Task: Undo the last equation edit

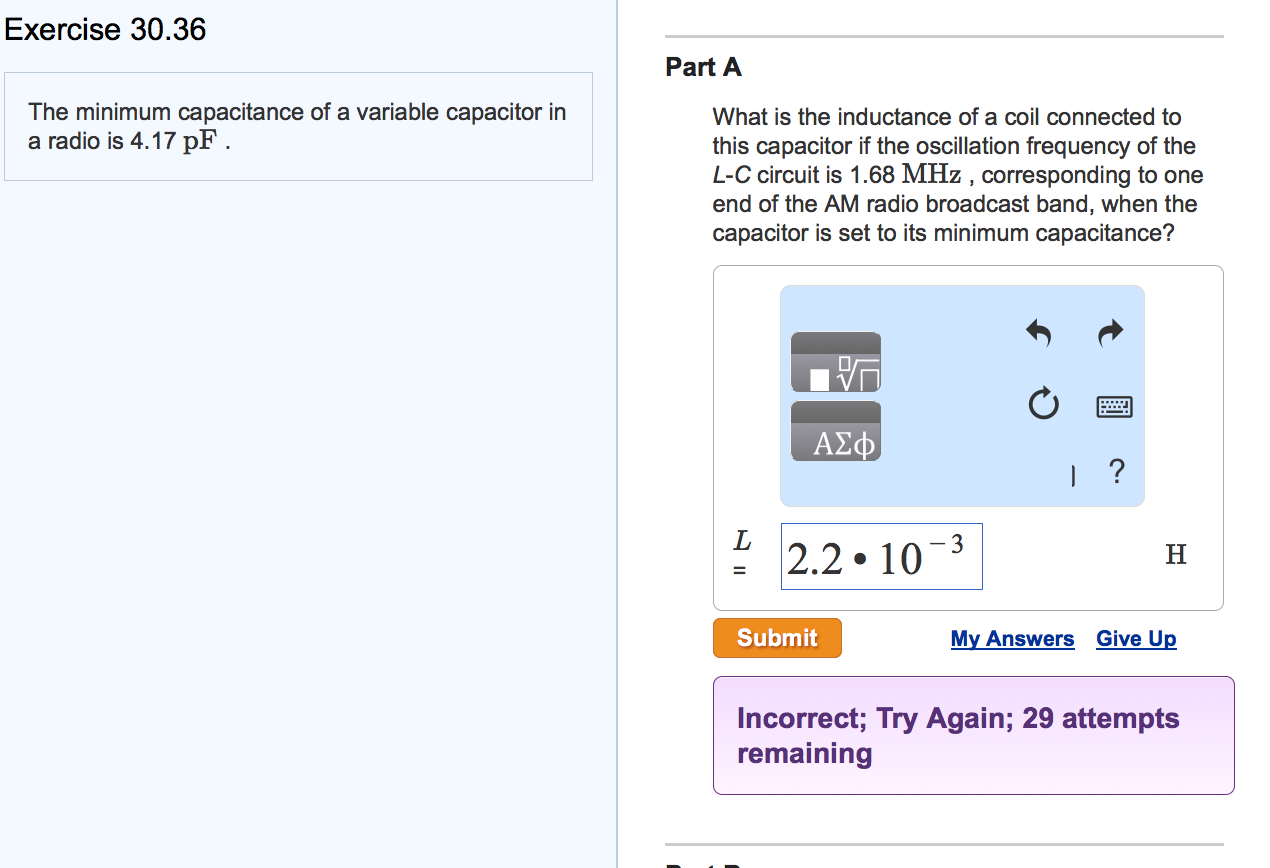Action: 1037,332
